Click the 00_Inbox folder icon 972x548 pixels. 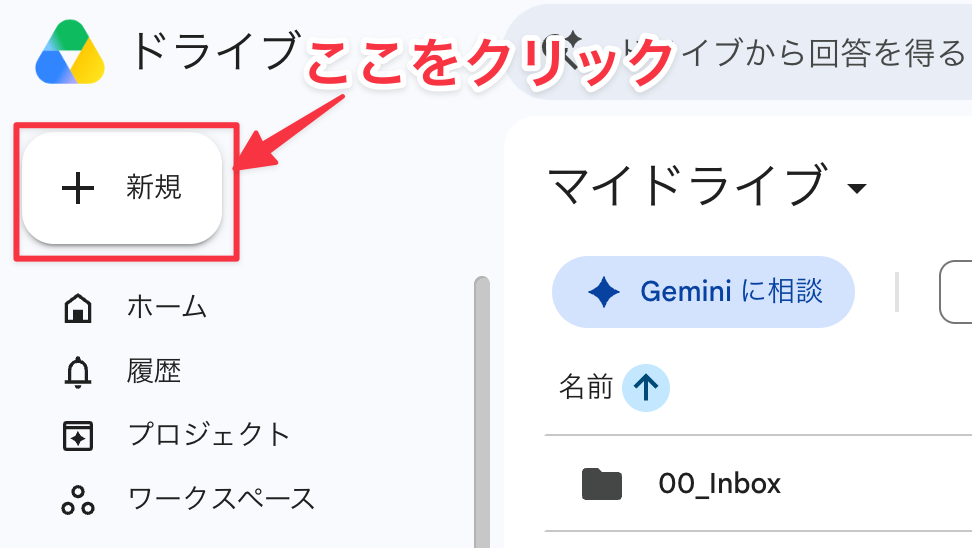[602, 484]
